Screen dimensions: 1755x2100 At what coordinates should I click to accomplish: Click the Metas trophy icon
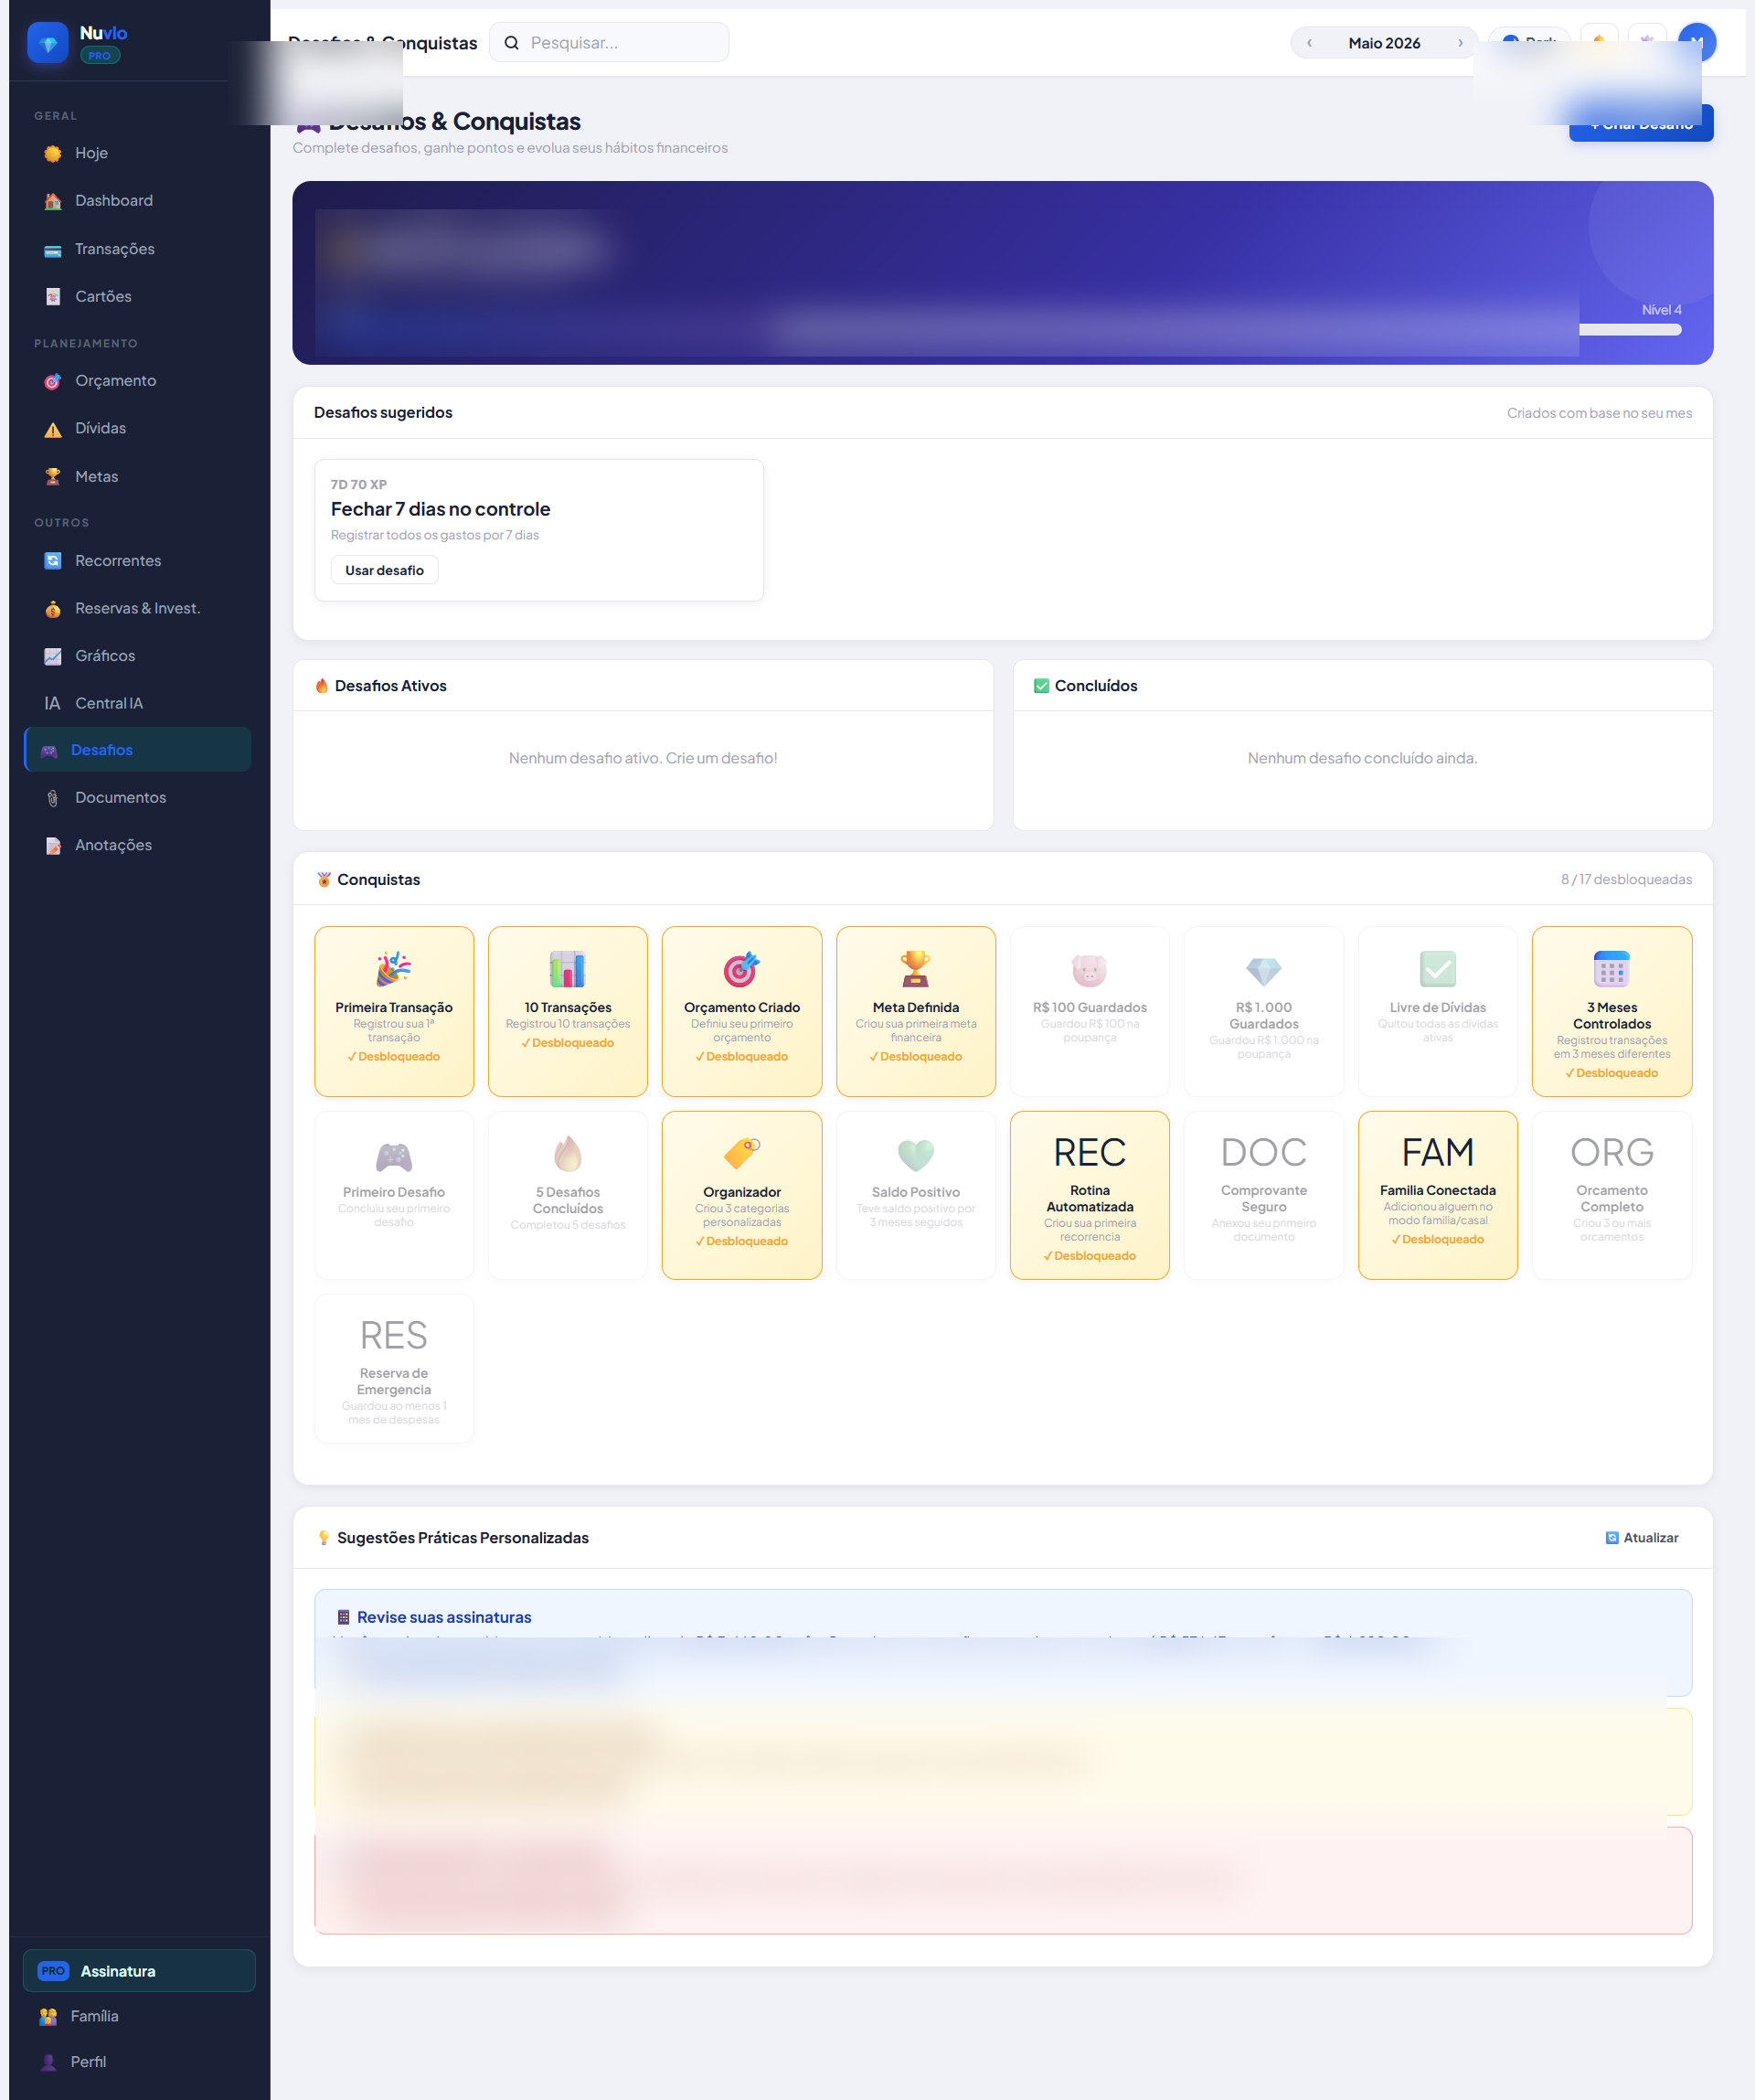(x=53, y=477)
